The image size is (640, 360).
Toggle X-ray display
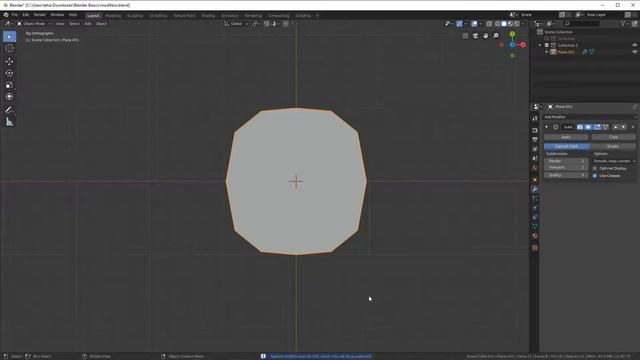tap(489, 24)
